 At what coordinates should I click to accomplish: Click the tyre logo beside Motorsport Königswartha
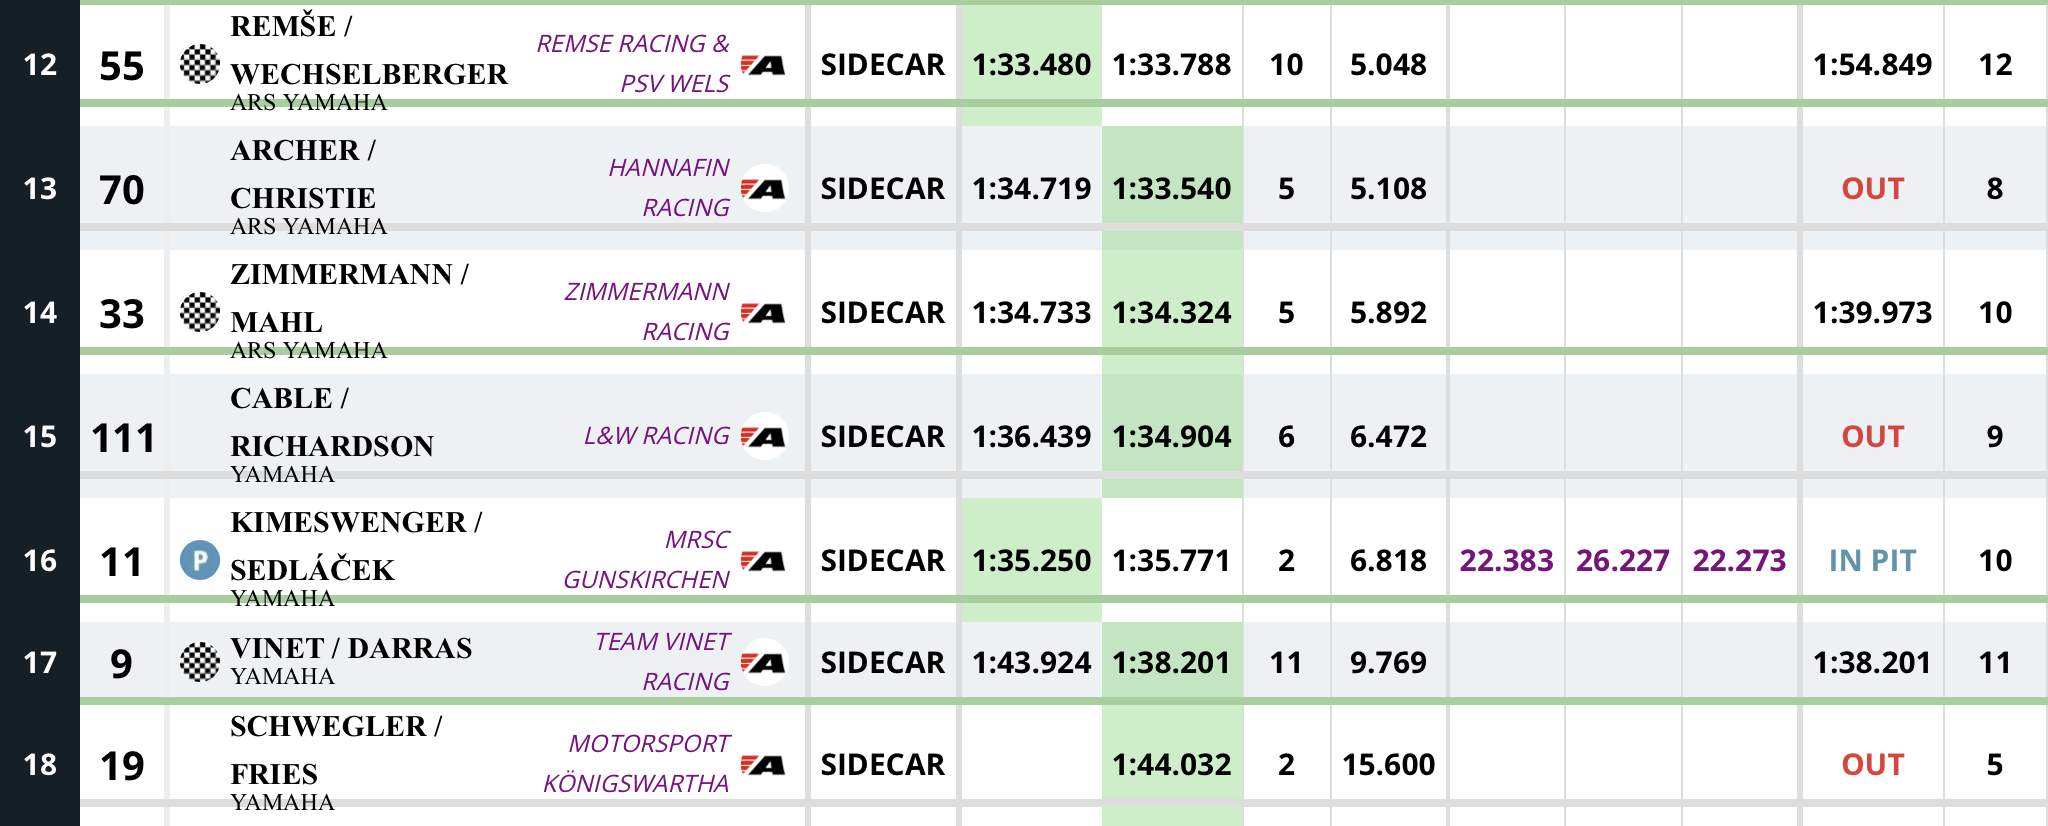pyautogui.click(x=764, y=765)
